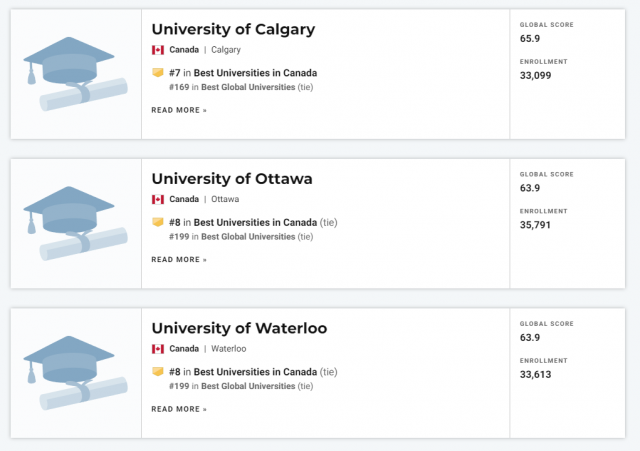The image size is (640, 451).
Task: Click the Canada flag icon under University of Ottawa
Action: [158, 199]
